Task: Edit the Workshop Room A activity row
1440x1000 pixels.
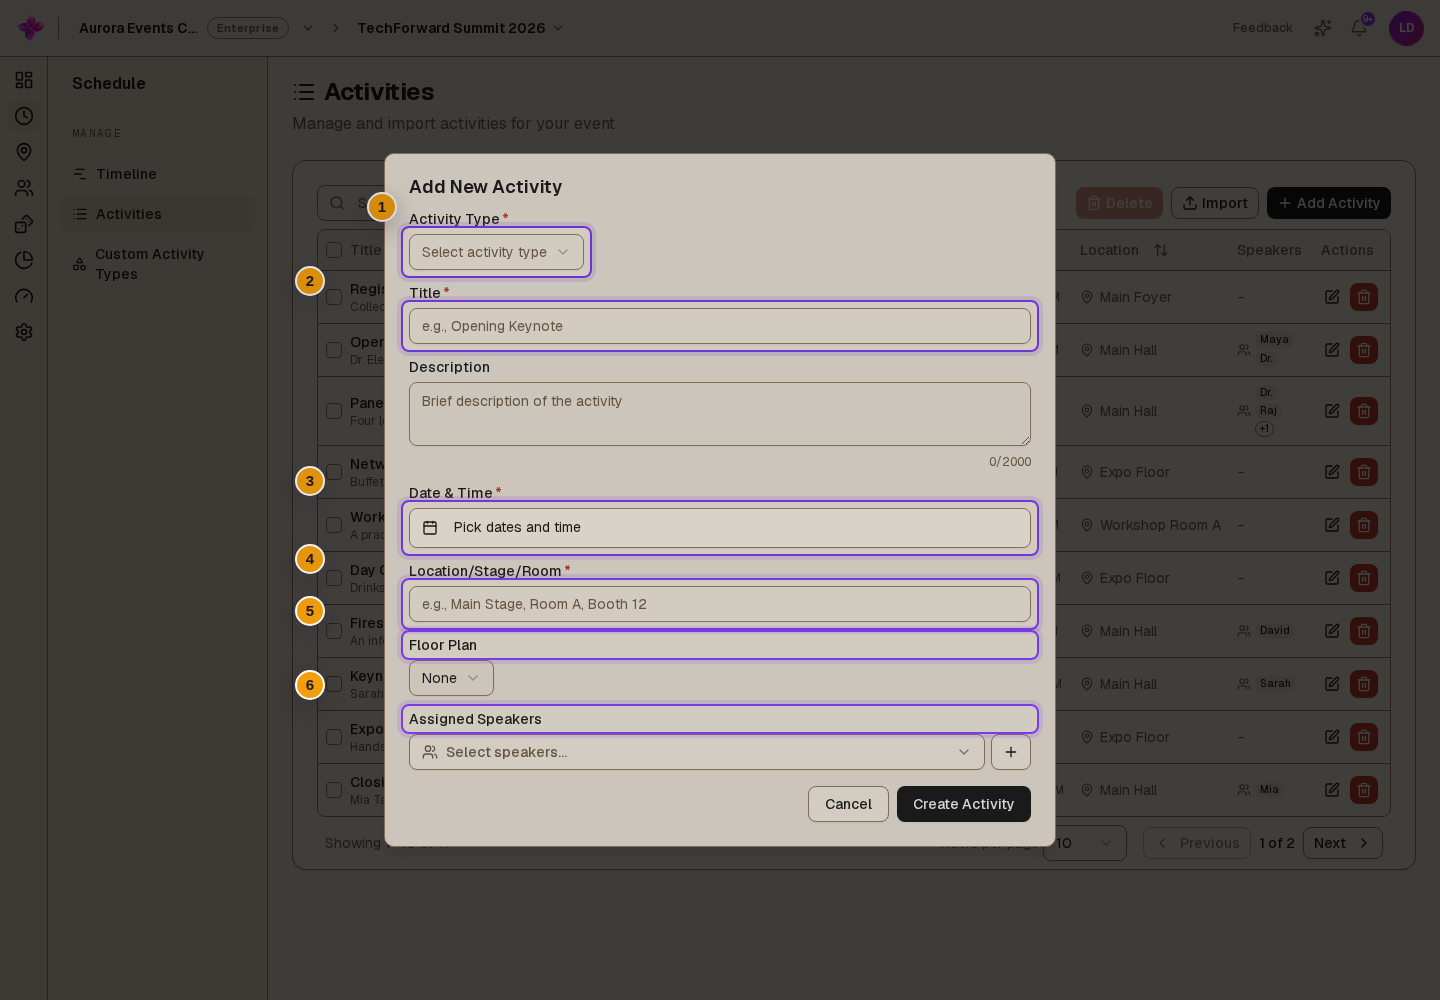Action: pos(1332,525)
